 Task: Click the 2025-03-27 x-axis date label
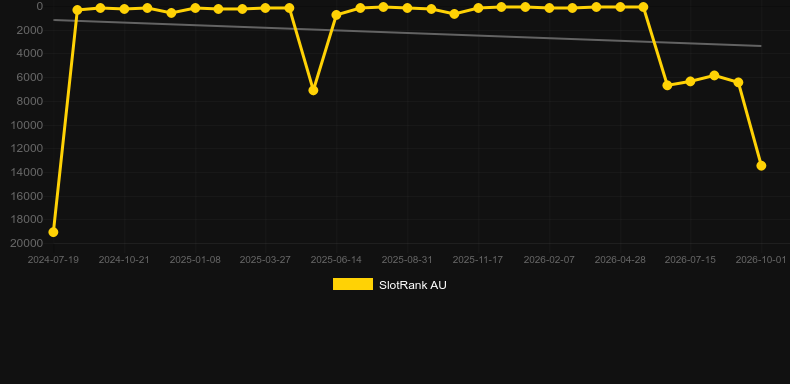265,260
